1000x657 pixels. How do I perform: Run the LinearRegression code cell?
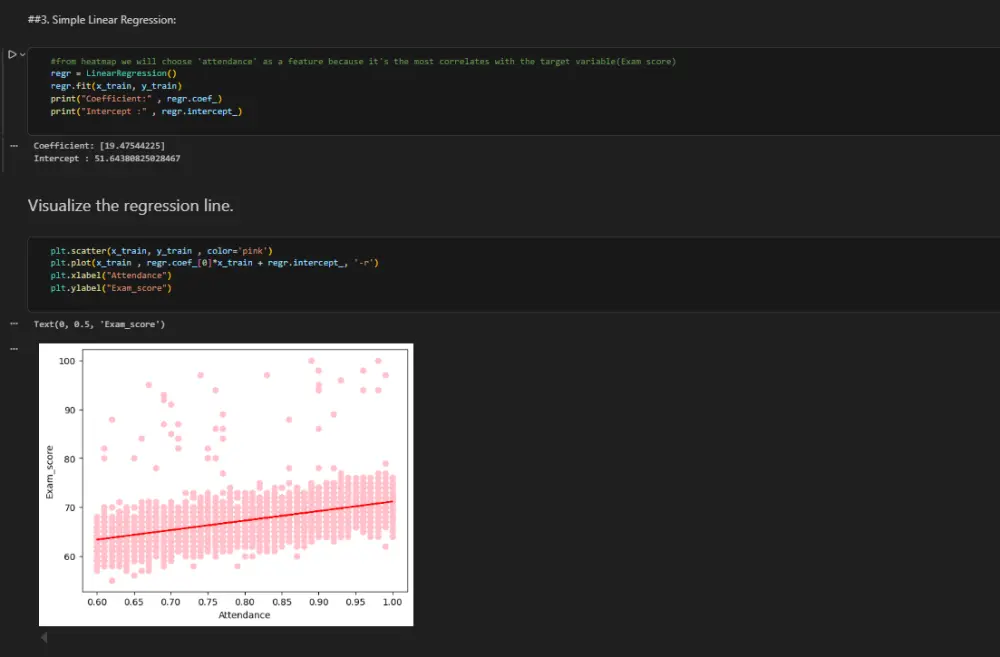(11, 54)
